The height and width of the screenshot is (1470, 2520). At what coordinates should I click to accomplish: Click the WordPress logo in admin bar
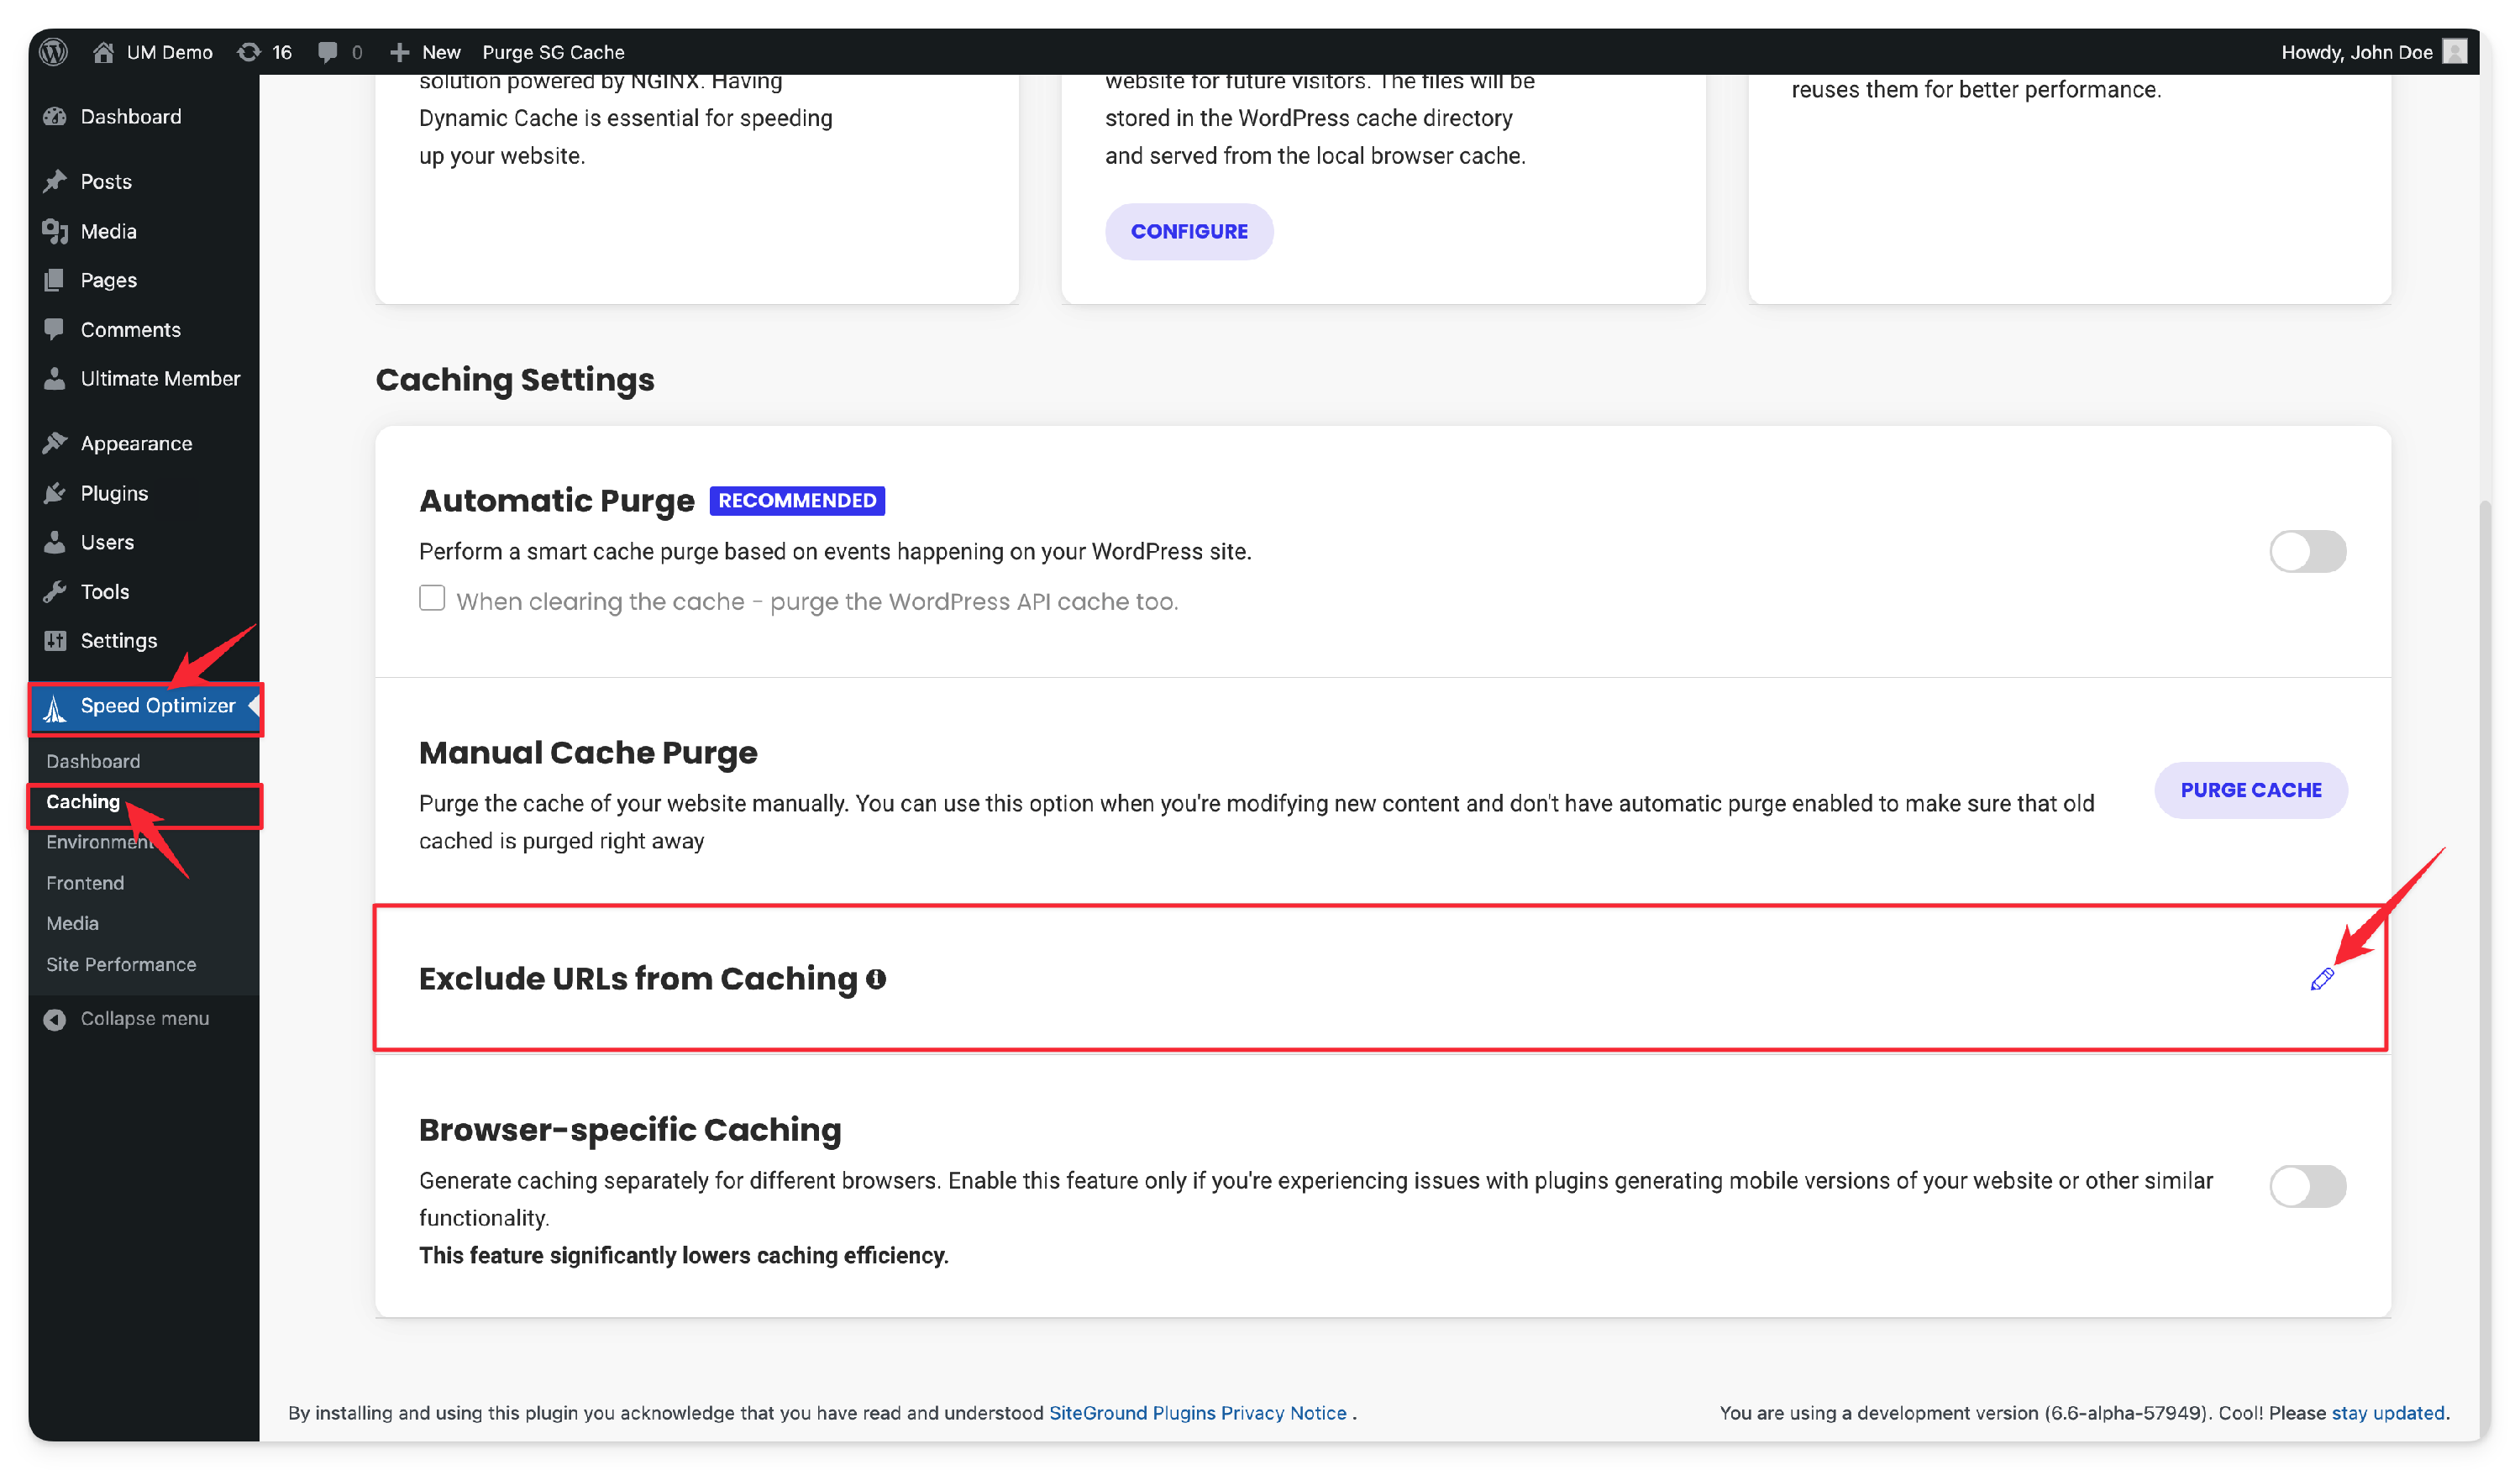click(x=54, y=52)
